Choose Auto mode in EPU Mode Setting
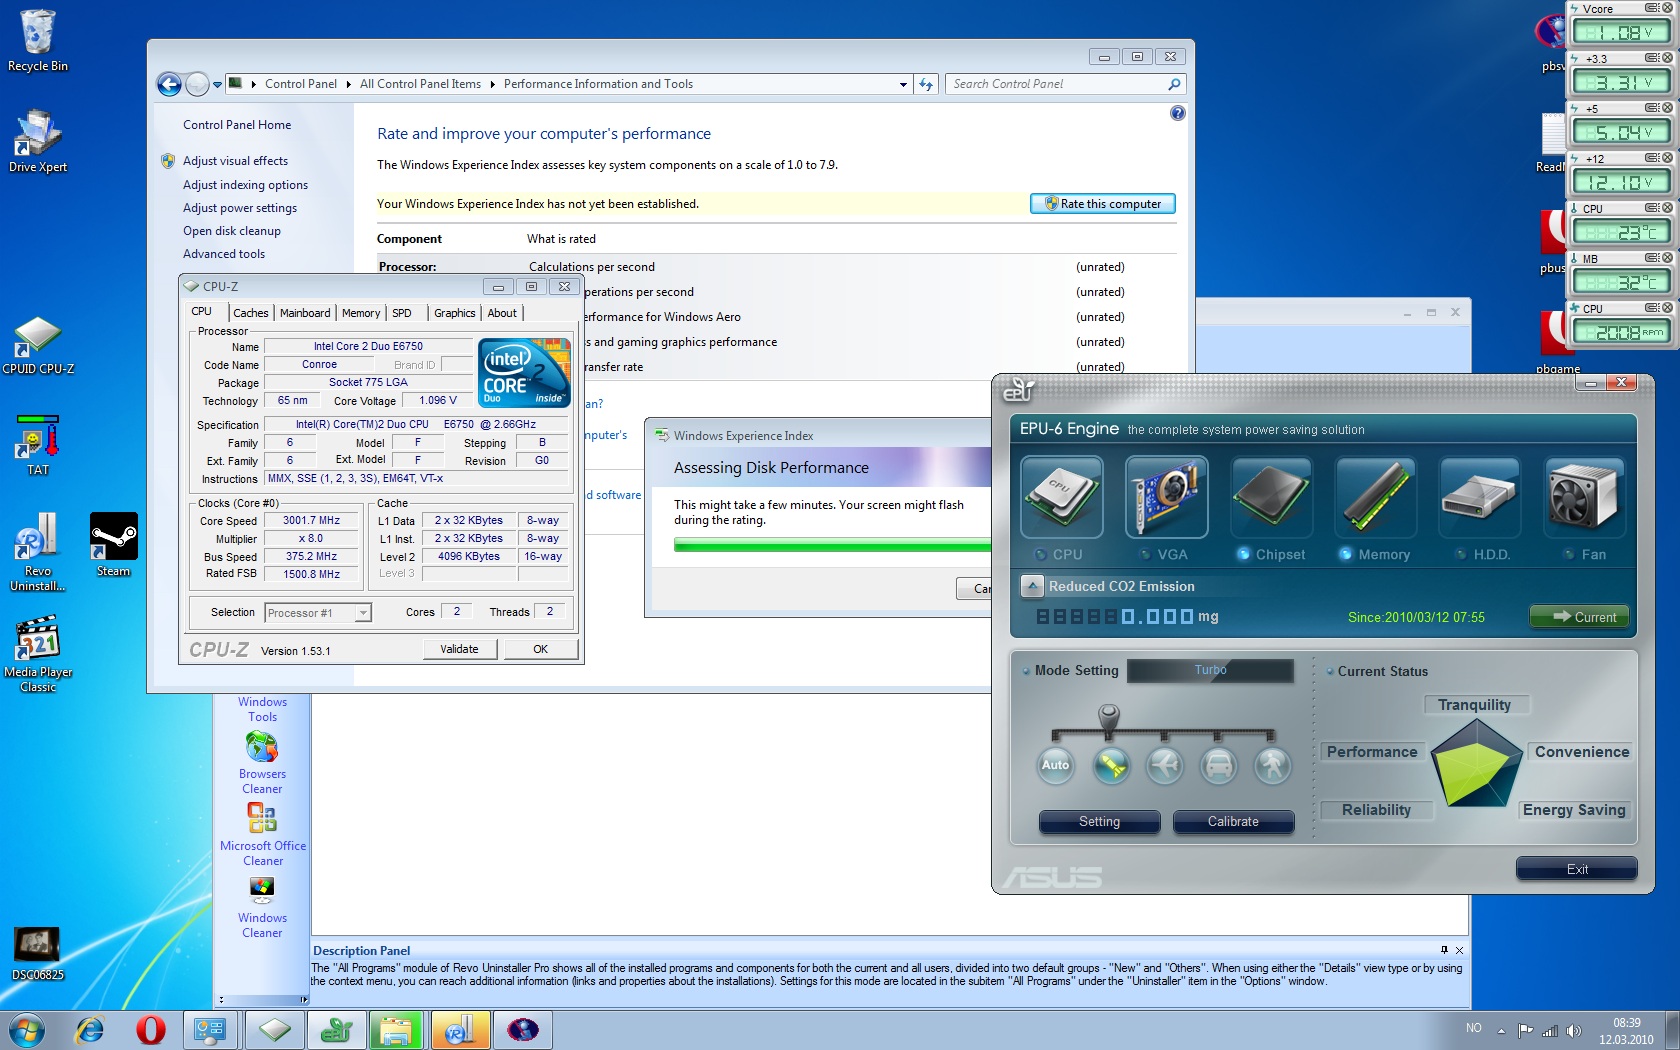The image size is (1680, 1050). [x=1056, y=765]
